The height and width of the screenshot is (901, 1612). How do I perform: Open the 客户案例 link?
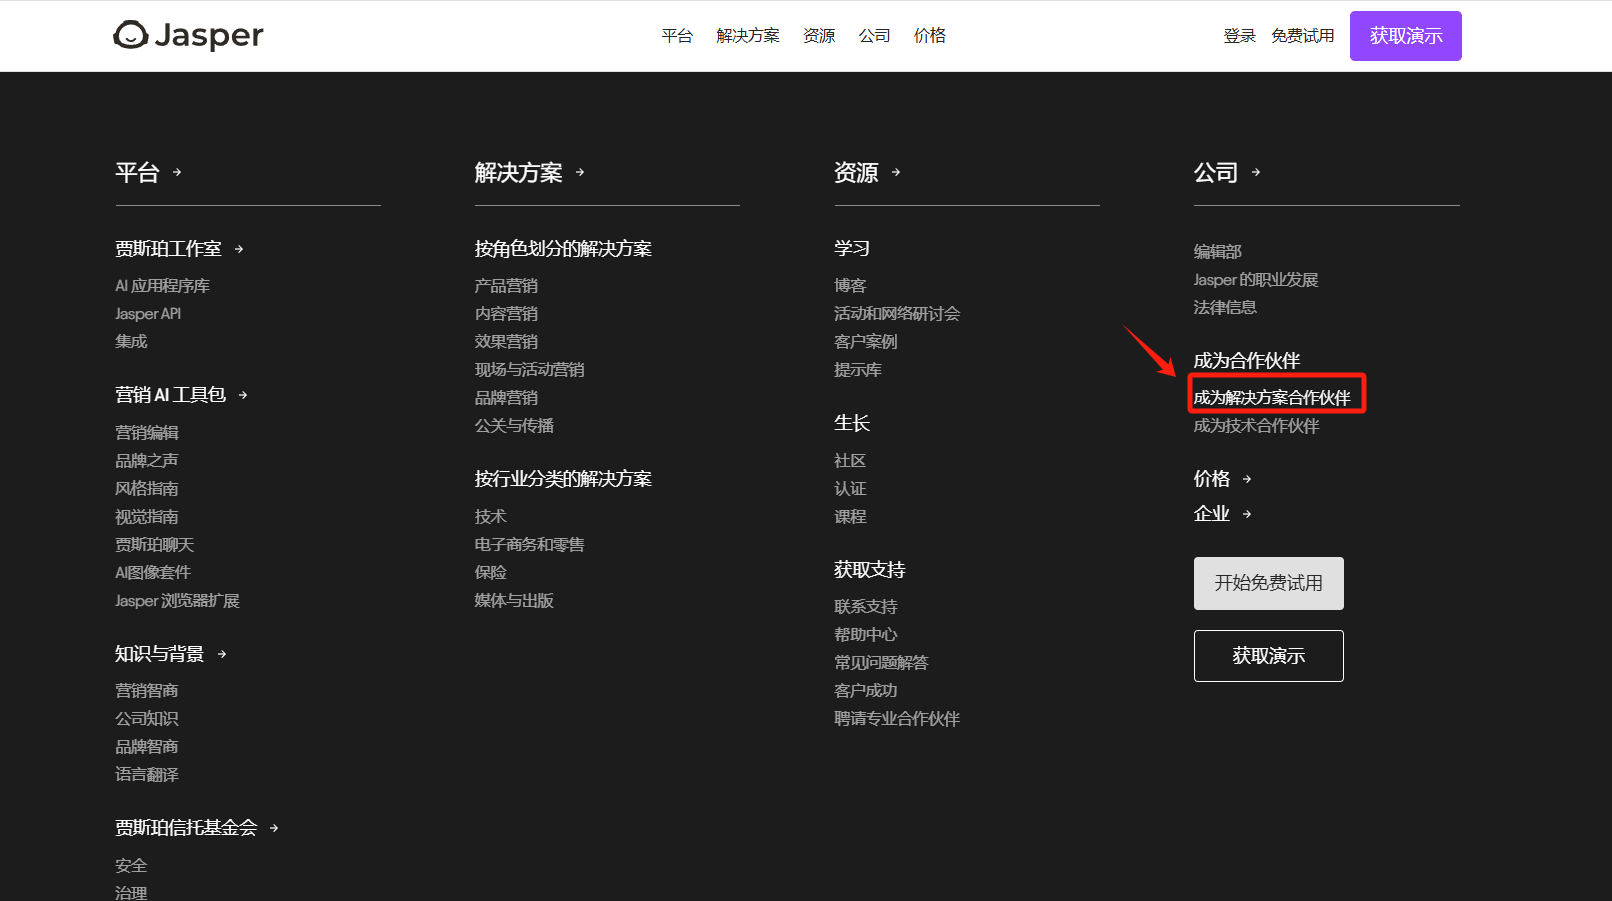tap(866, 342)
